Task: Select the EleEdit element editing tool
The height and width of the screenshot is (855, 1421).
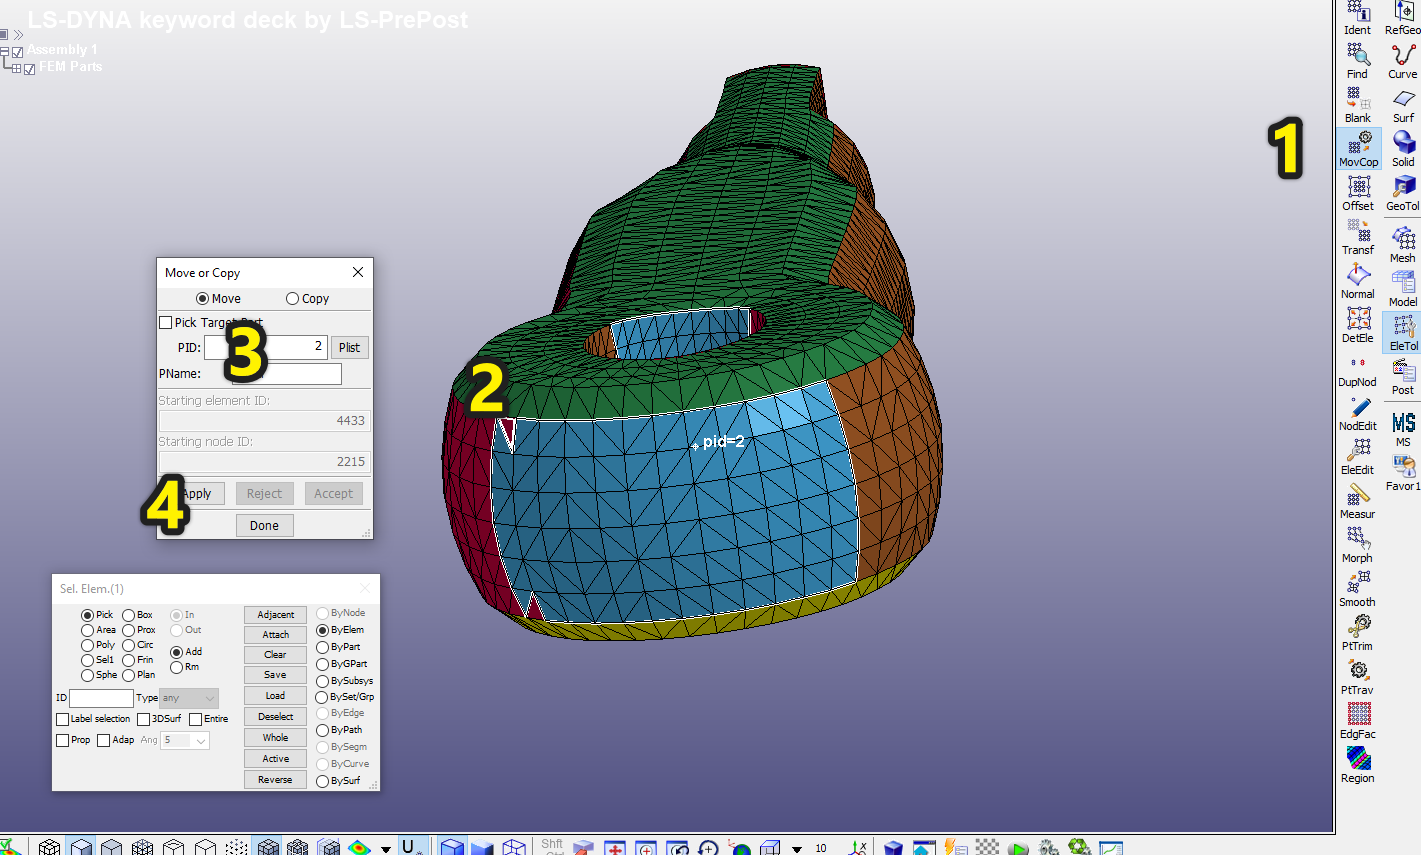Action: click(x=1358, y=456)
